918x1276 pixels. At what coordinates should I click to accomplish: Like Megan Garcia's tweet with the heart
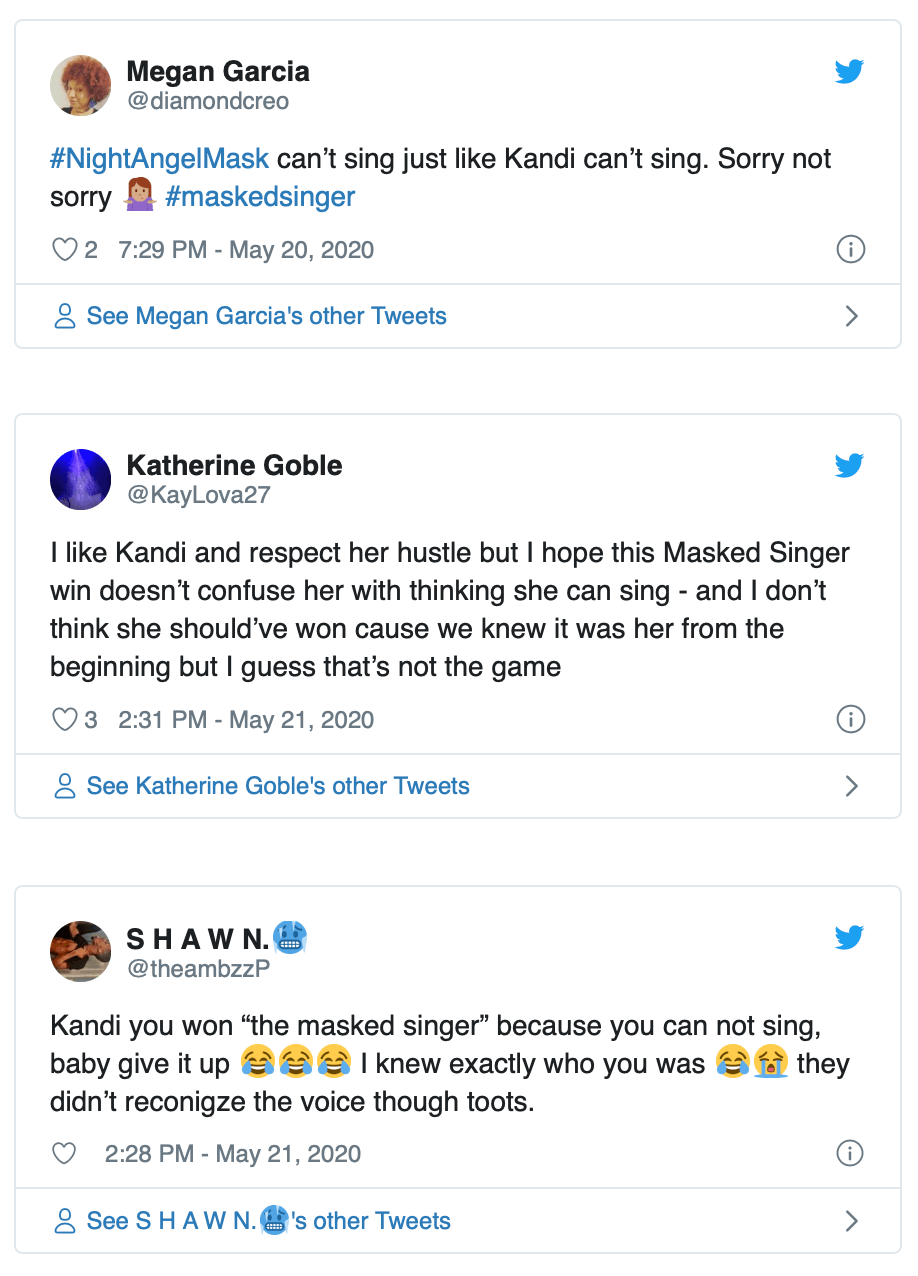65,249
